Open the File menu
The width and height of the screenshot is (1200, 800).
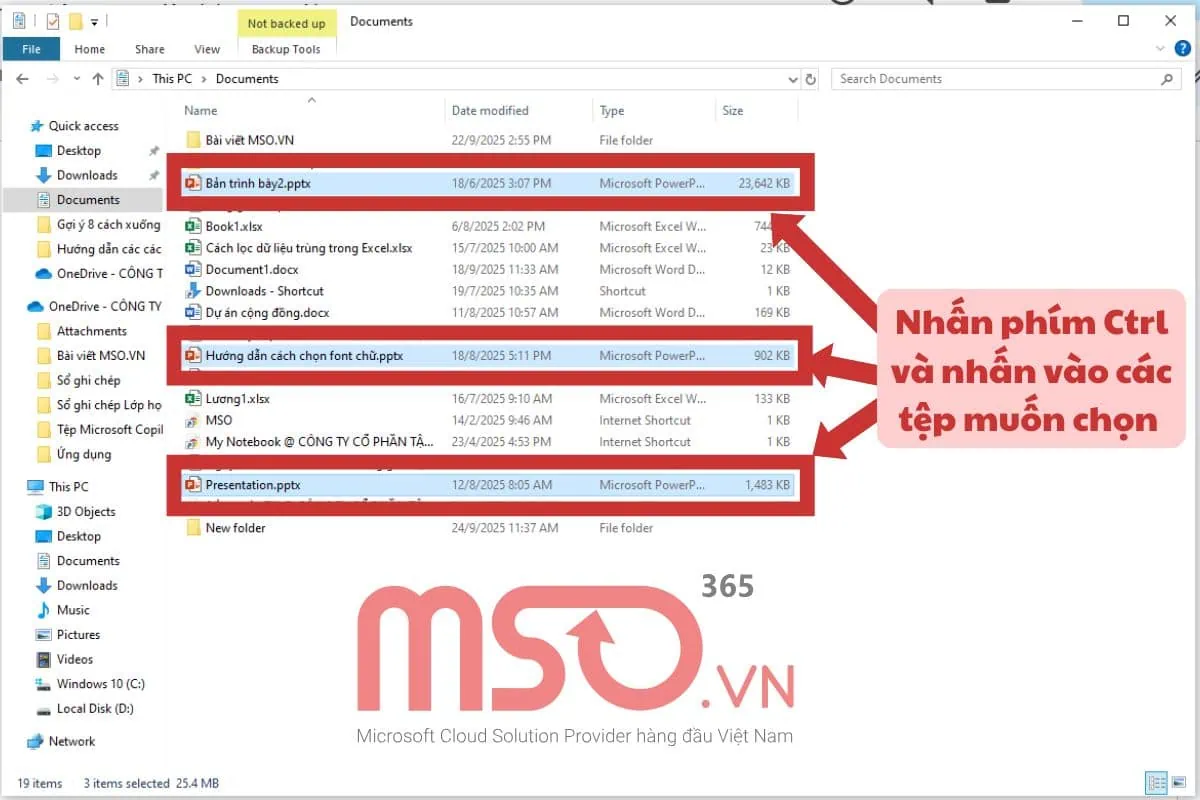coord(31,48)
